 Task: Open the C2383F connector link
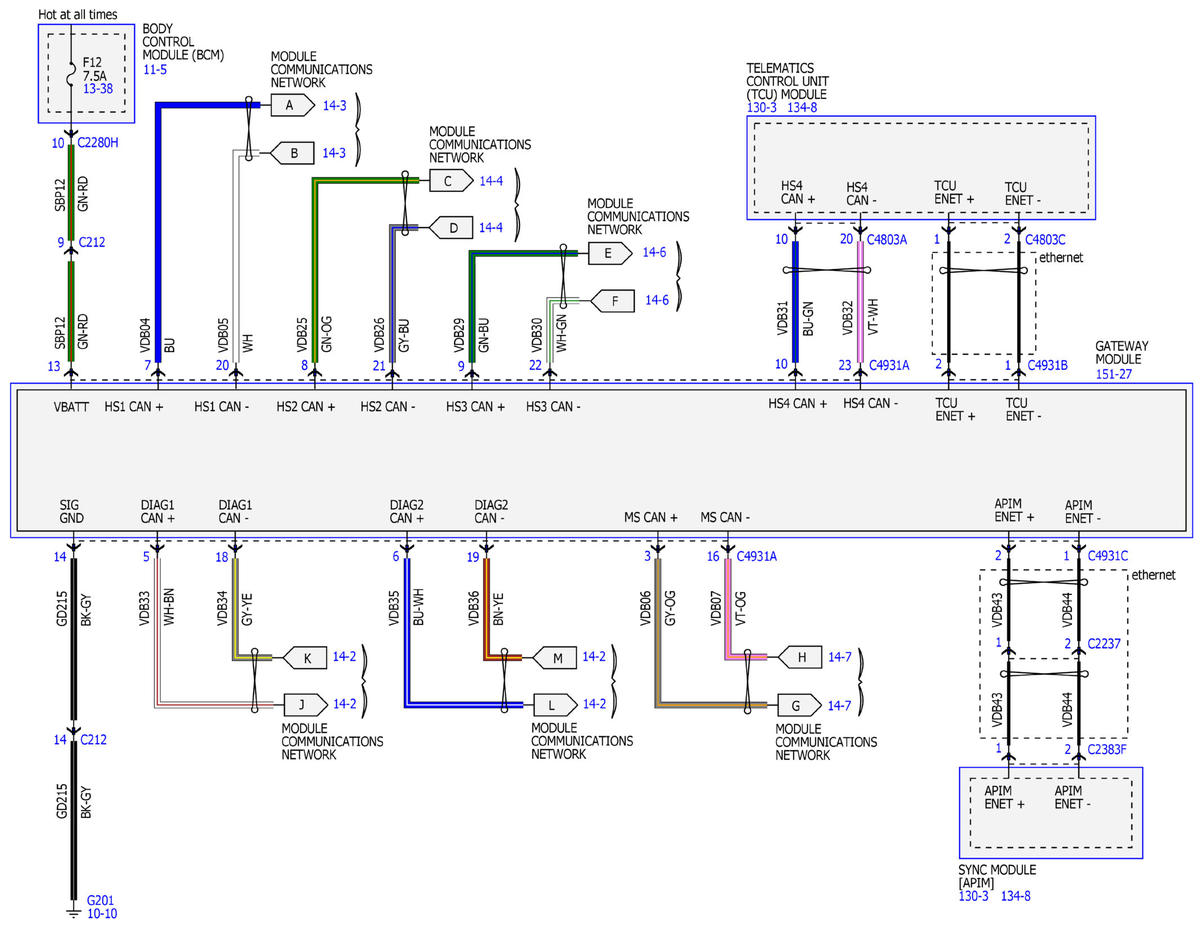(x=1107, y=749)
